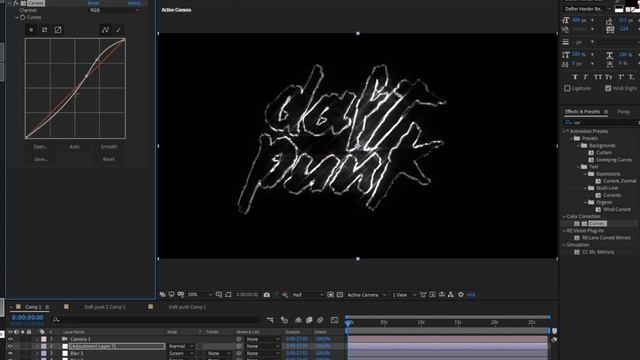Screen dimensions: 640x360
Task: Click the Auto button under curves
Action: click(x=74, y=147)
